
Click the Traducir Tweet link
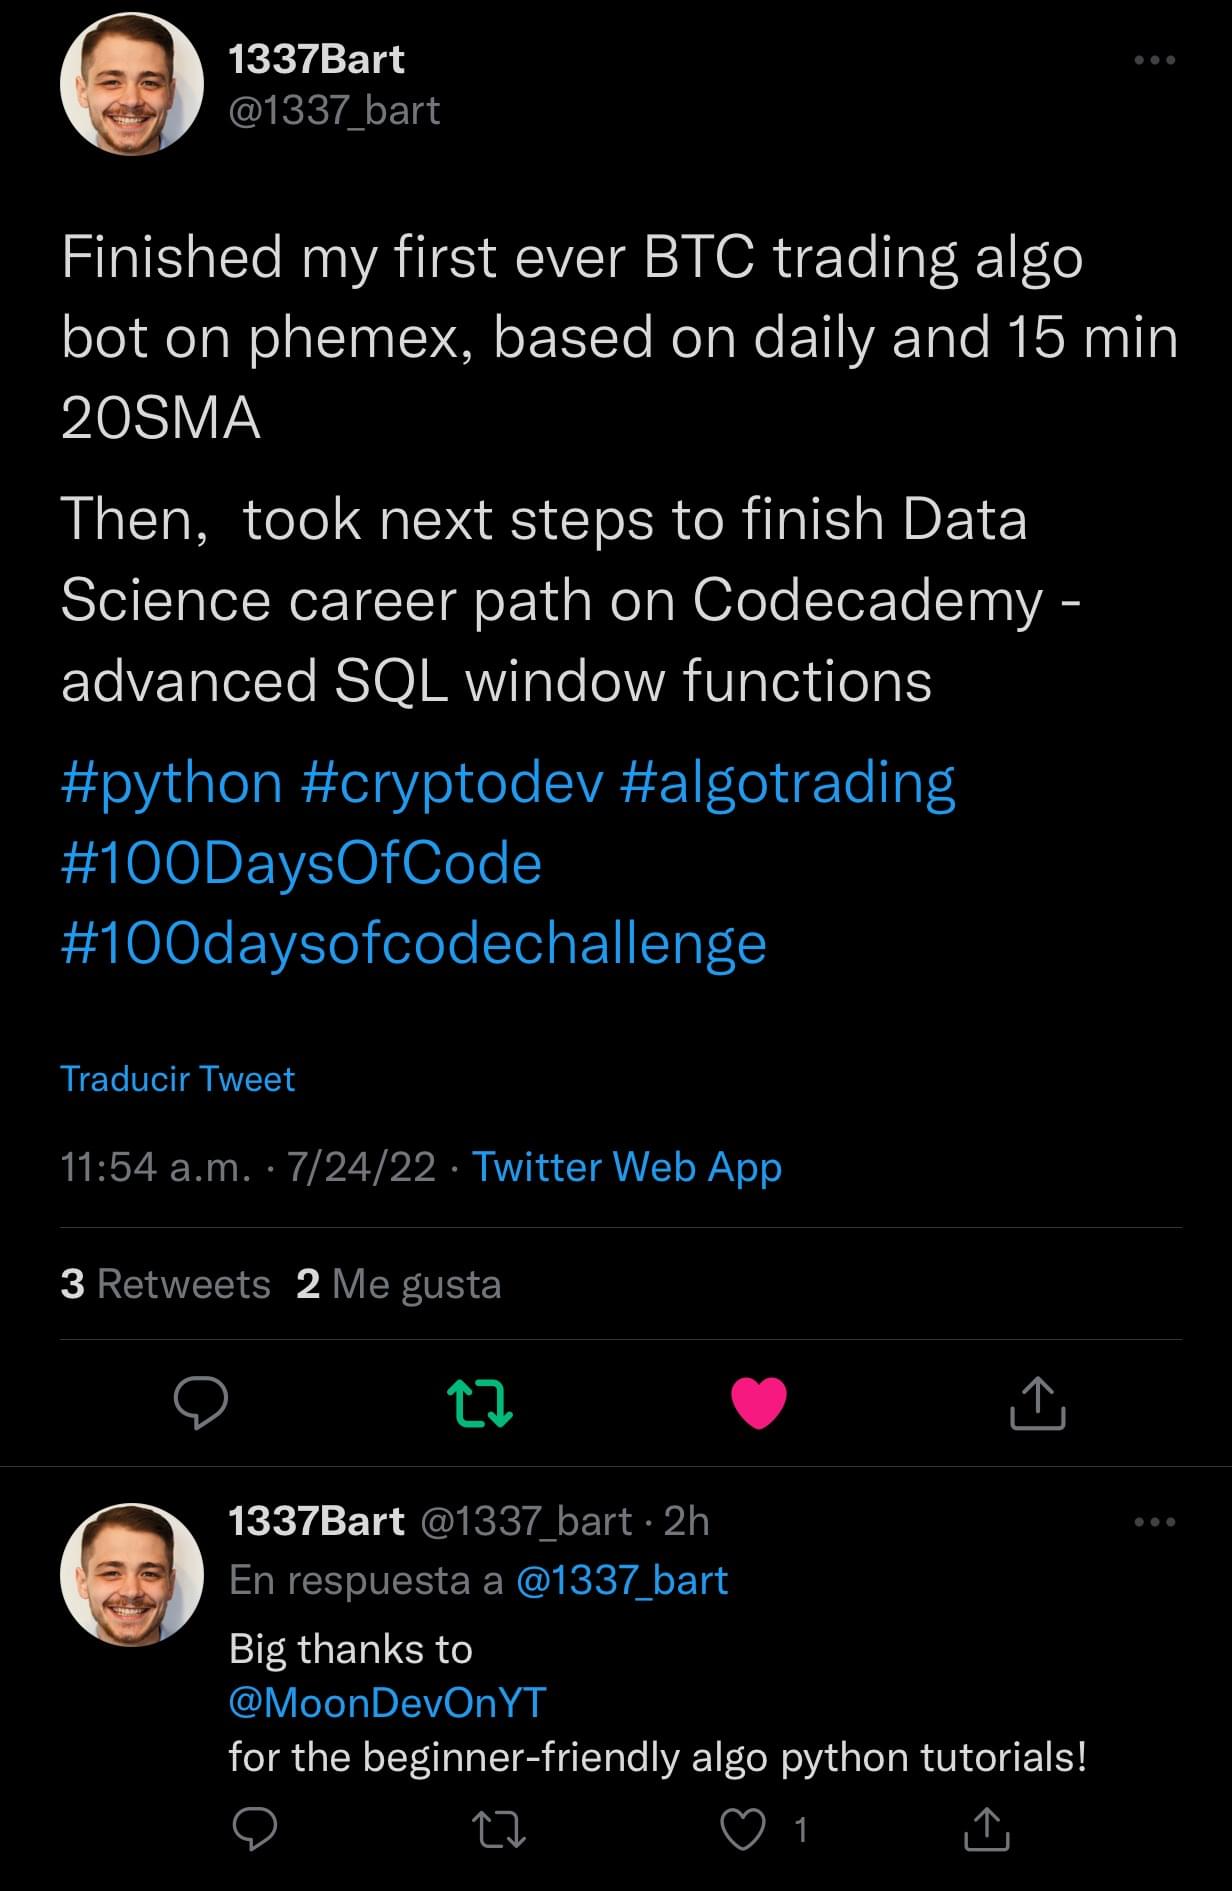click(178, 1079)
